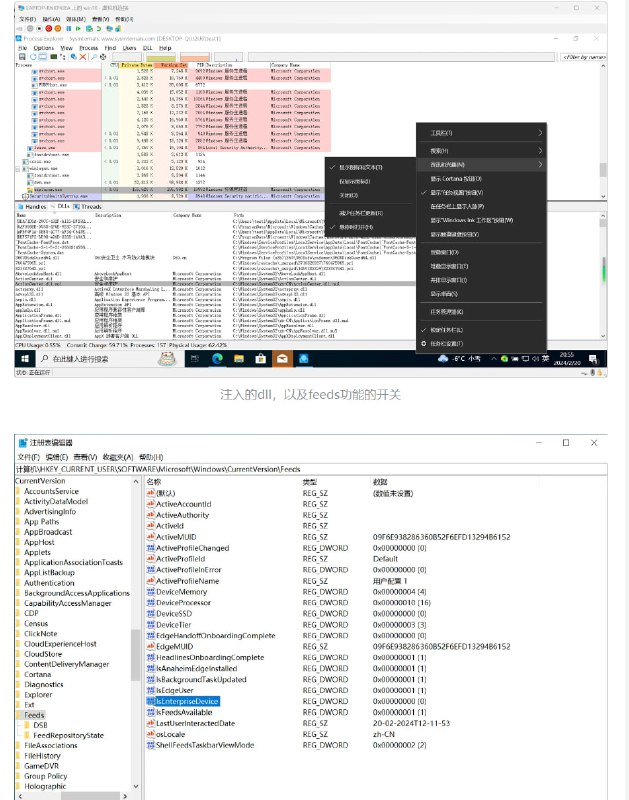Click the Windows Start button on taskbar
Image resolution: width=629 pixels, height=800 pixels.
[24, 359]
